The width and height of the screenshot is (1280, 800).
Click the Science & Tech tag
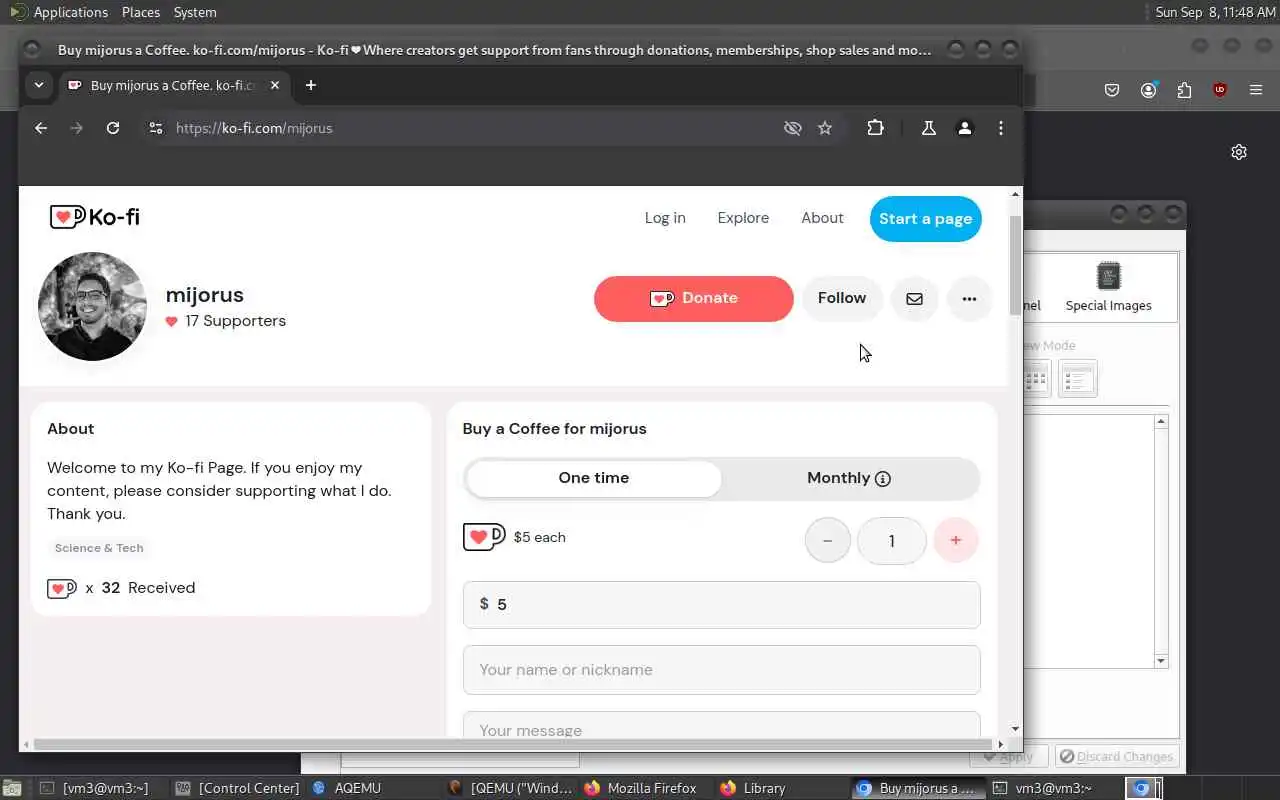[x=99, y=548]
